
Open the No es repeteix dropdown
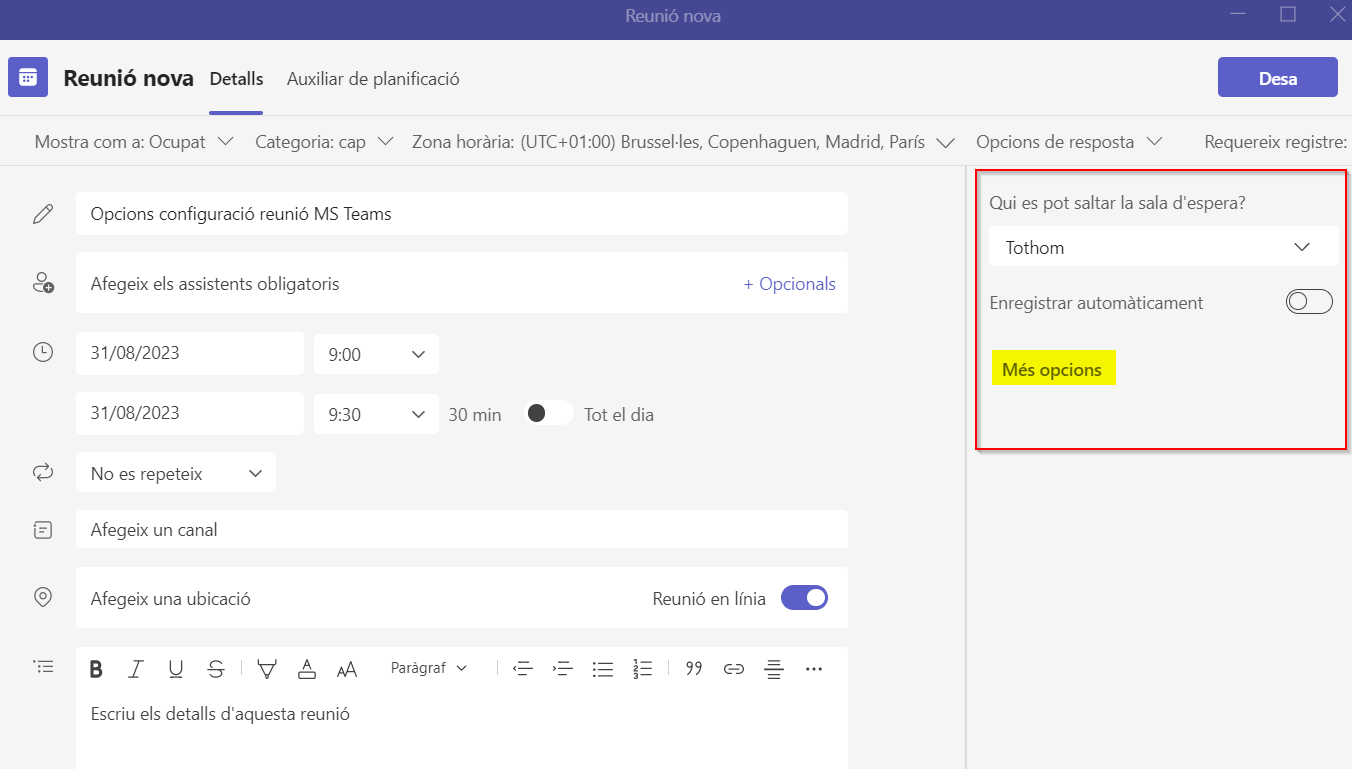(x=176, y=473)
